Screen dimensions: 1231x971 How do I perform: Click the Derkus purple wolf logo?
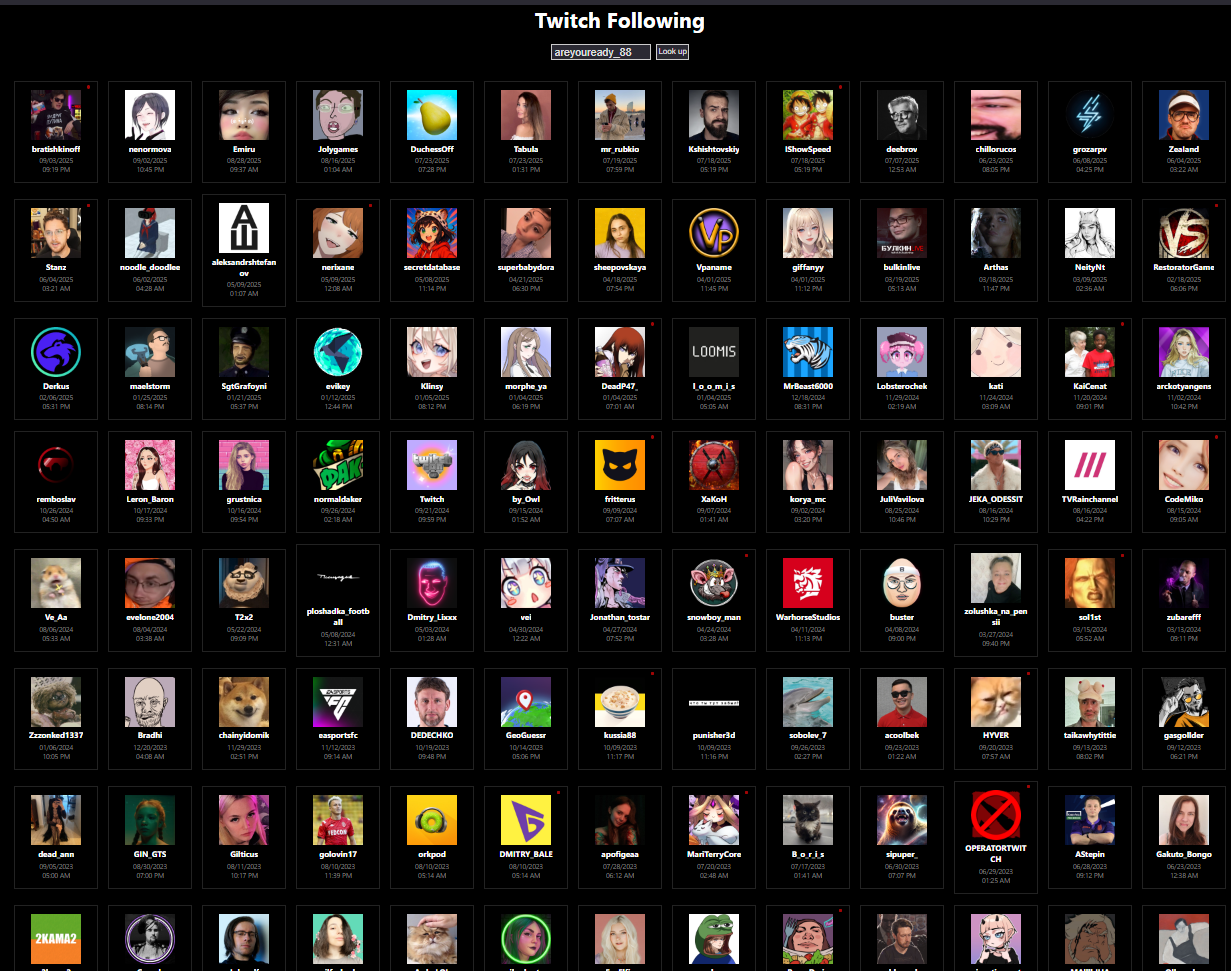pos(56,352)
